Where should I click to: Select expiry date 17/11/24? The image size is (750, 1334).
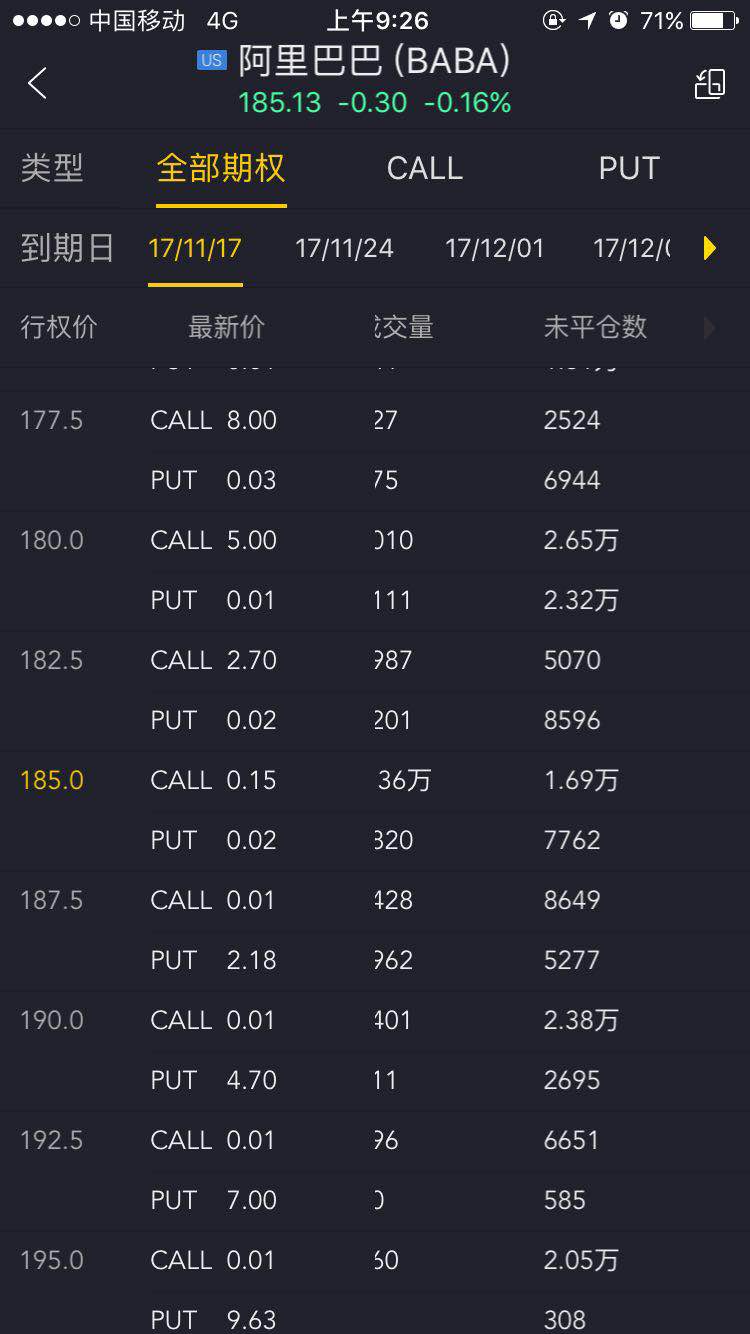344,248
